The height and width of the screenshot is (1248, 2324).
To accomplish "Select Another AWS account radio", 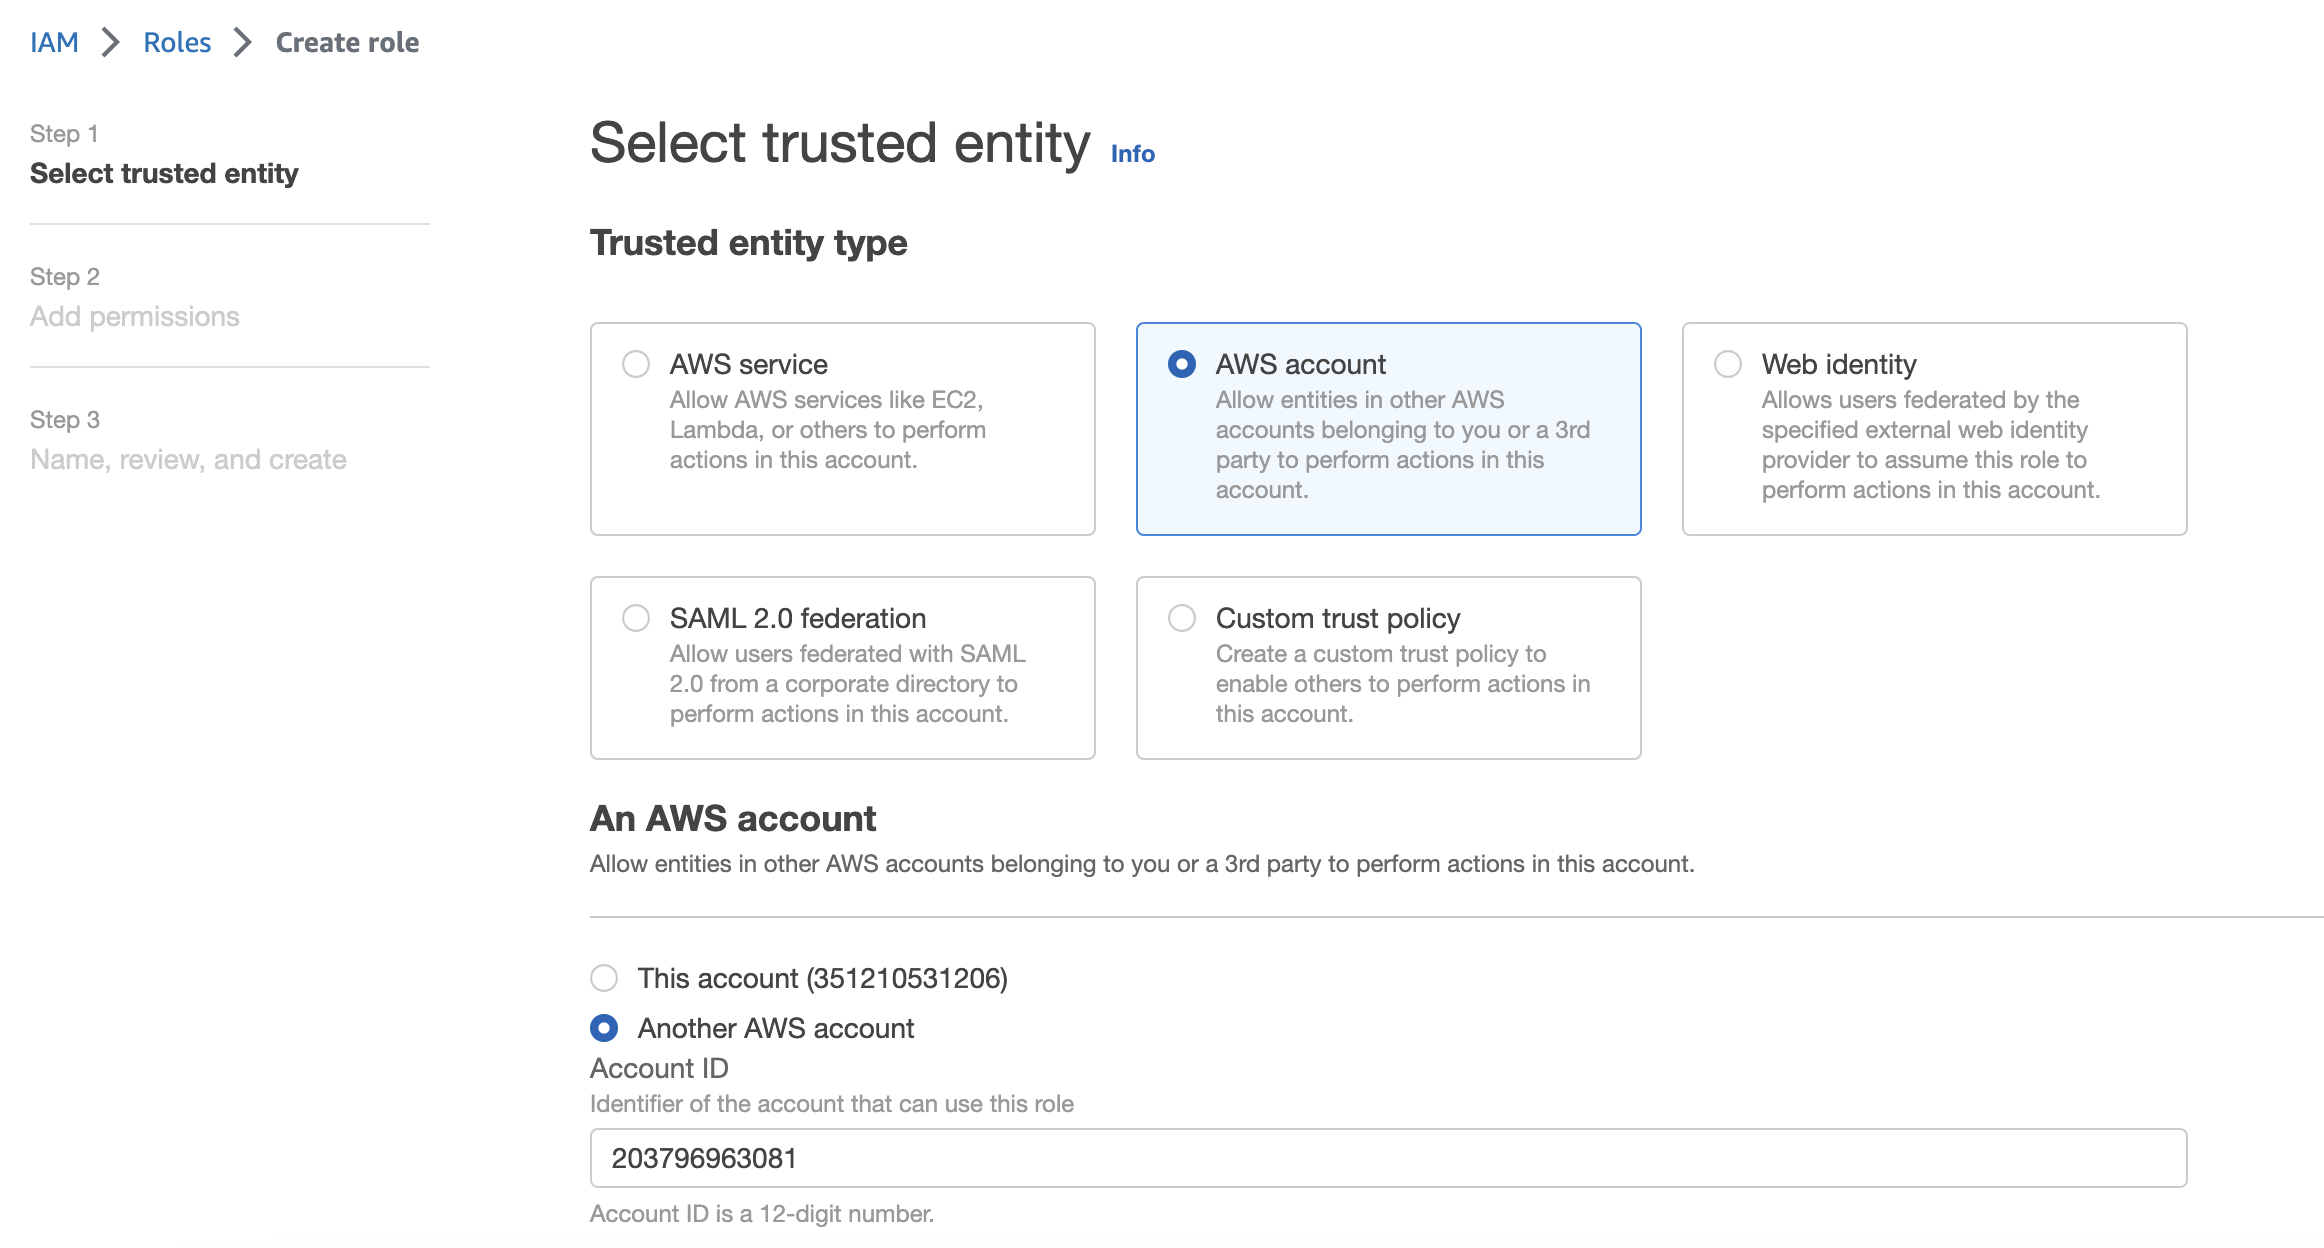I will 604,1028.
